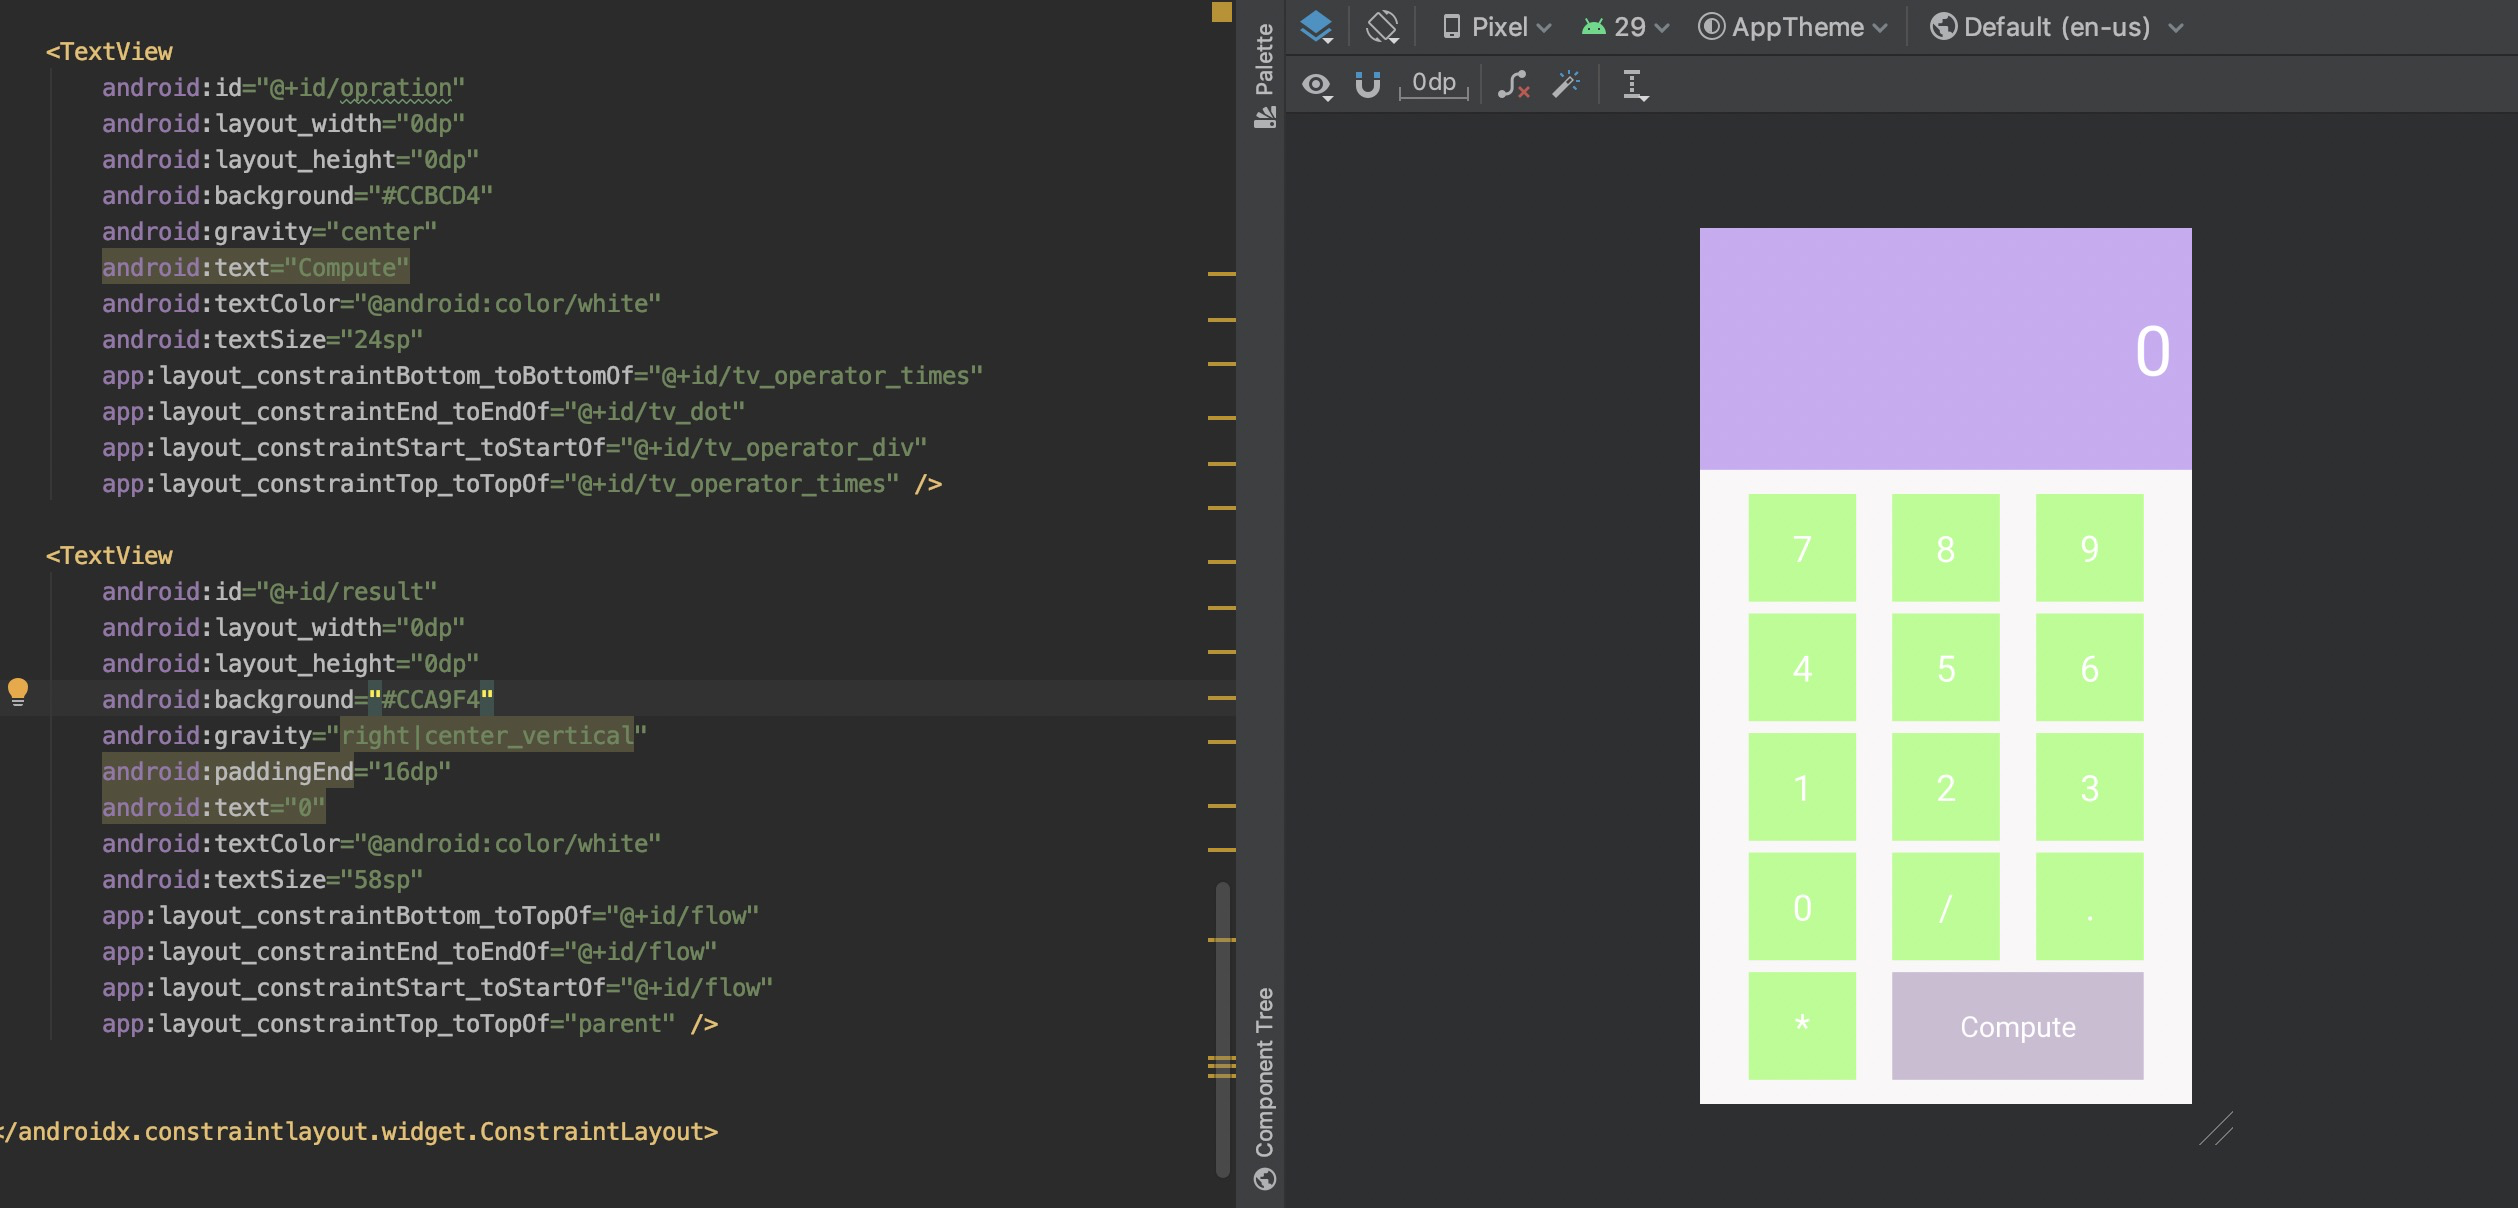Click the 0dp default margin button
This screenshot has width=2518, height=1208.
(1433, 84)
